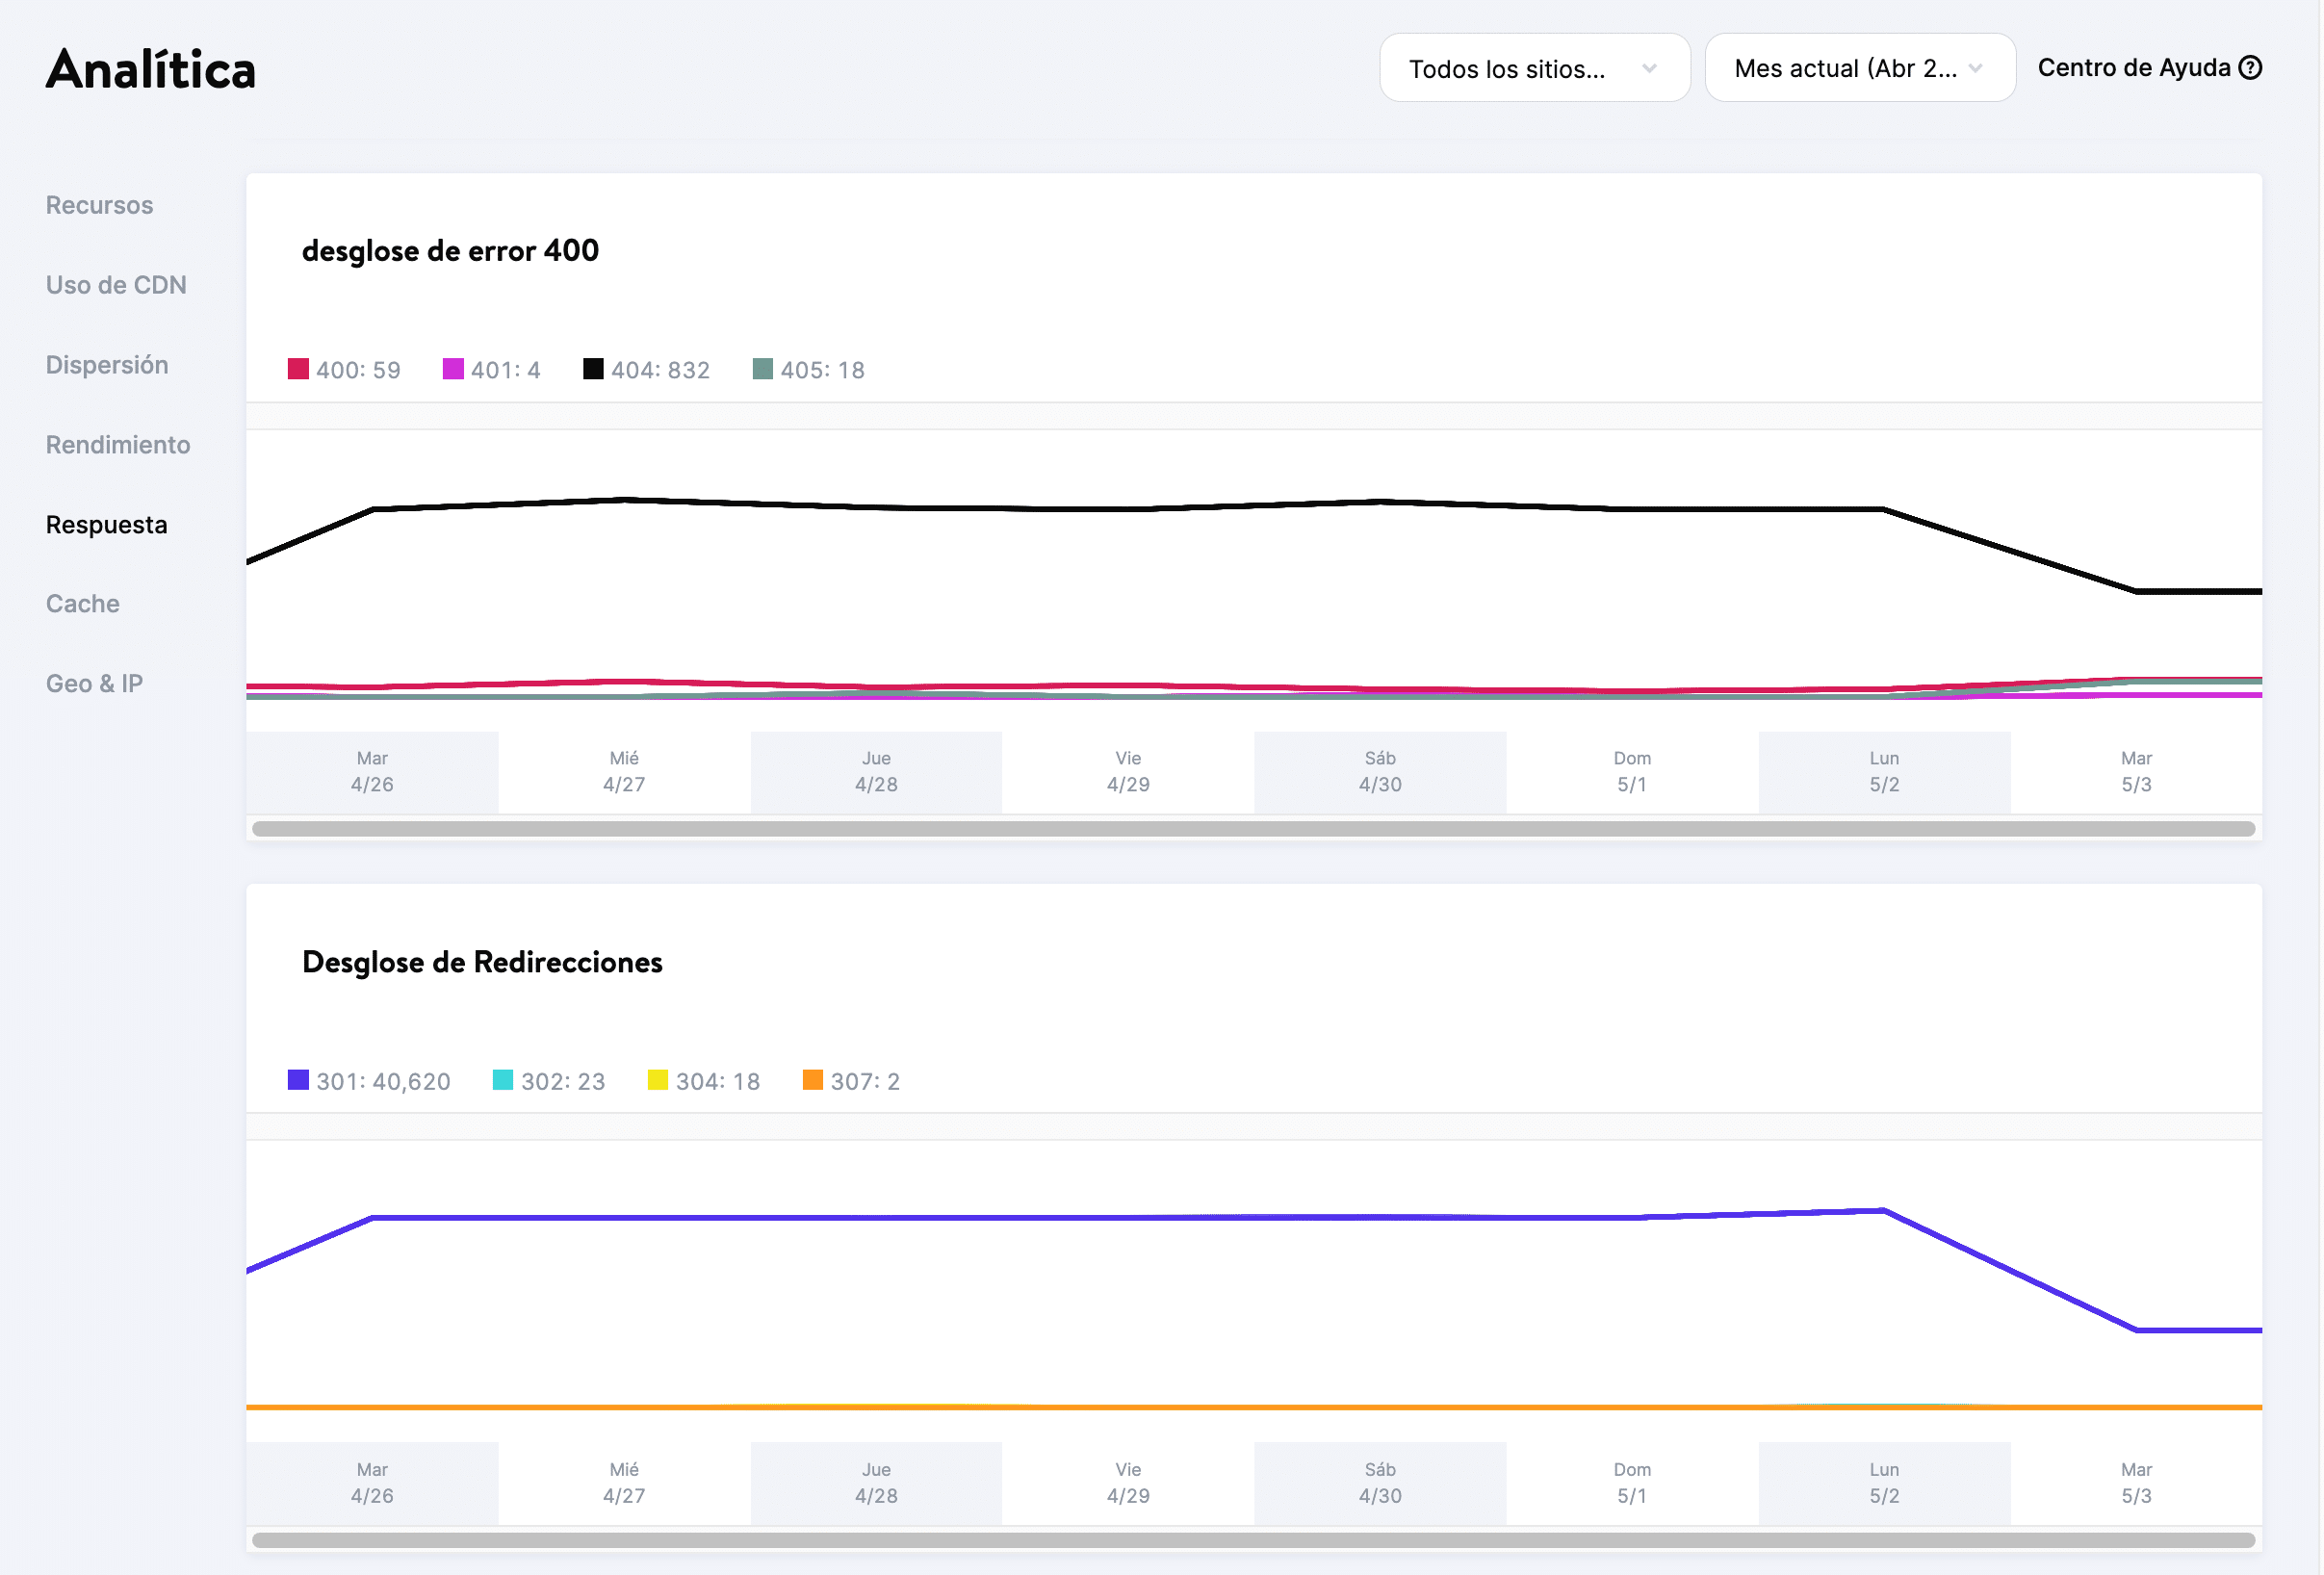Click the chevron in the sites selector
This screenshot has width=2324, height=1575.
[1649, 68]
